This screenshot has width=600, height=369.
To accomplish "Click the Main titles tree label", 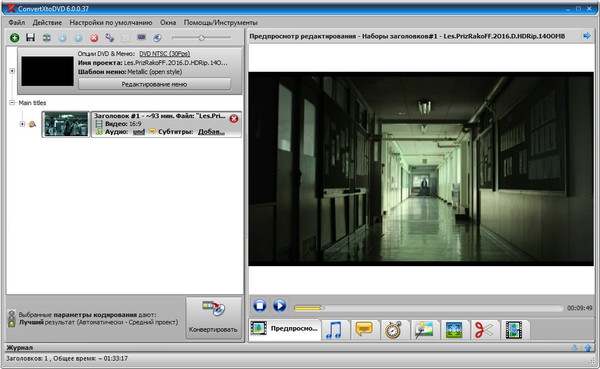I will [32, 103].
